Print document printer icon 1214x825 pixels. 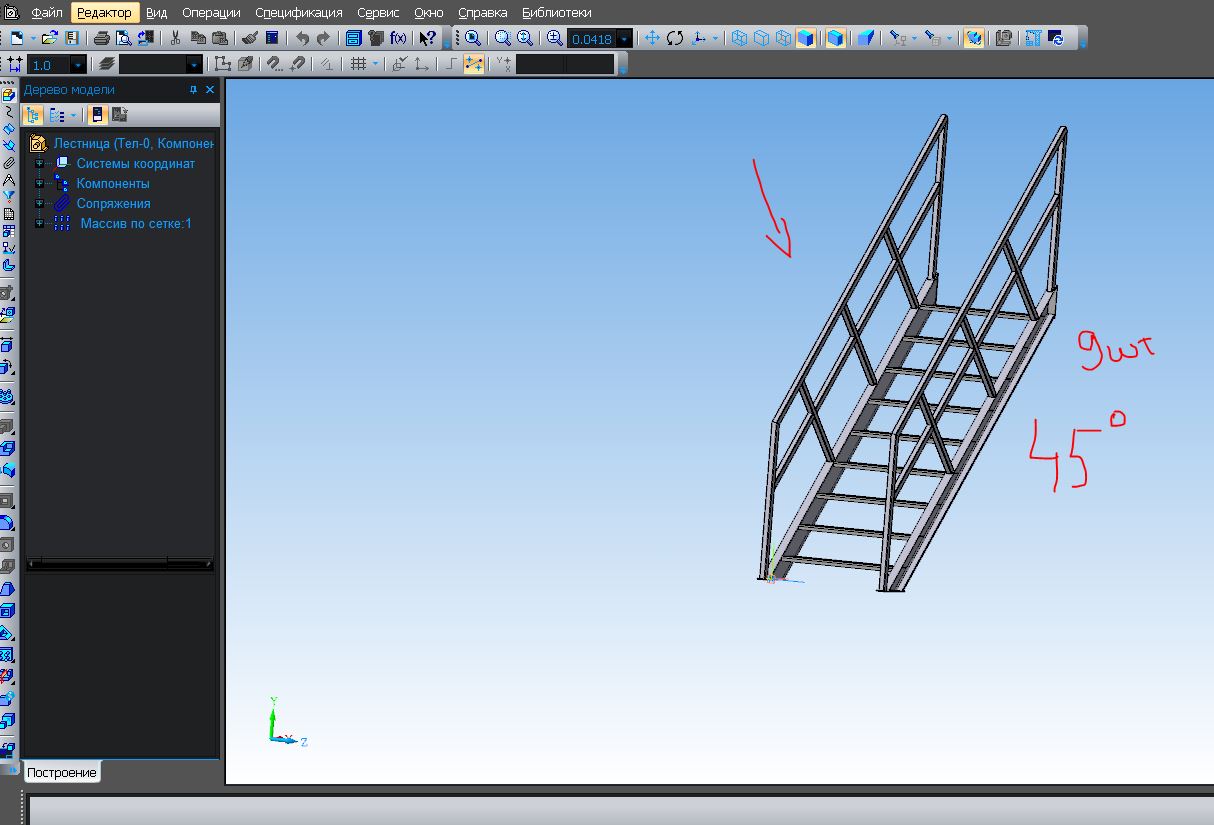coord(101,38)
